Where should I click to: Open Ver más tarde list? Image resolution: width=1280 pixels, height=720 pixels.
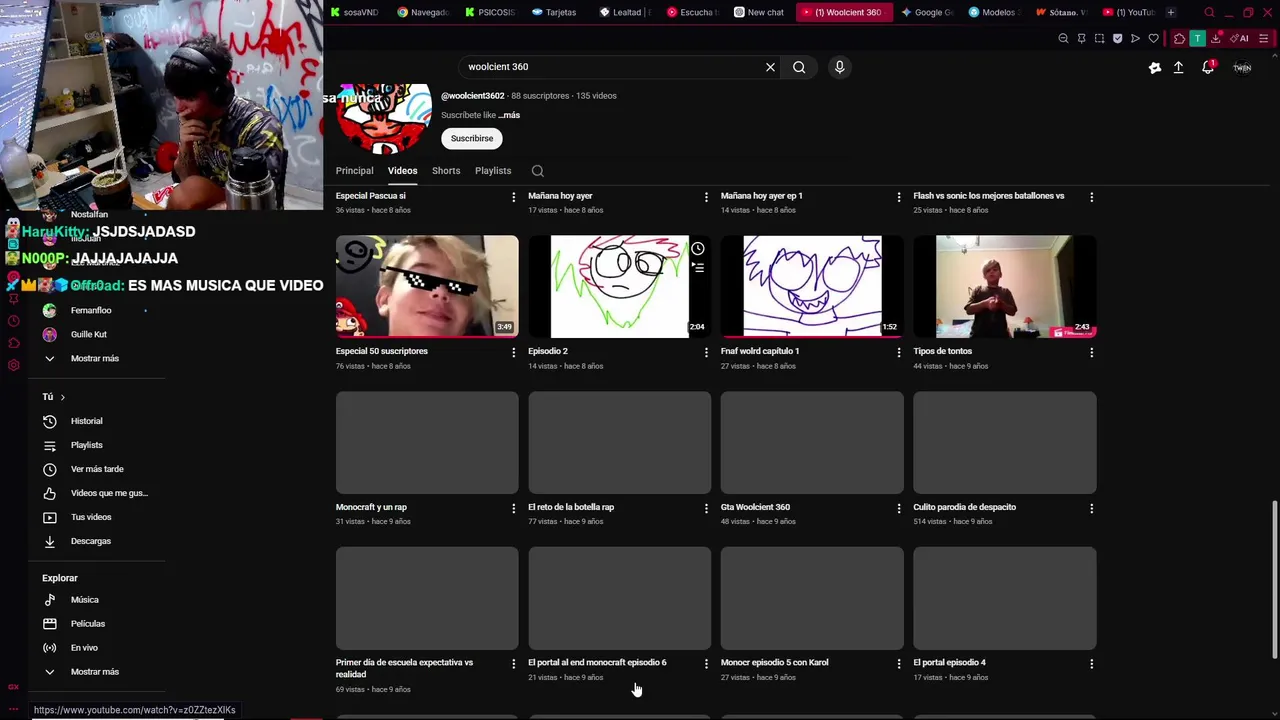(98, 469)
